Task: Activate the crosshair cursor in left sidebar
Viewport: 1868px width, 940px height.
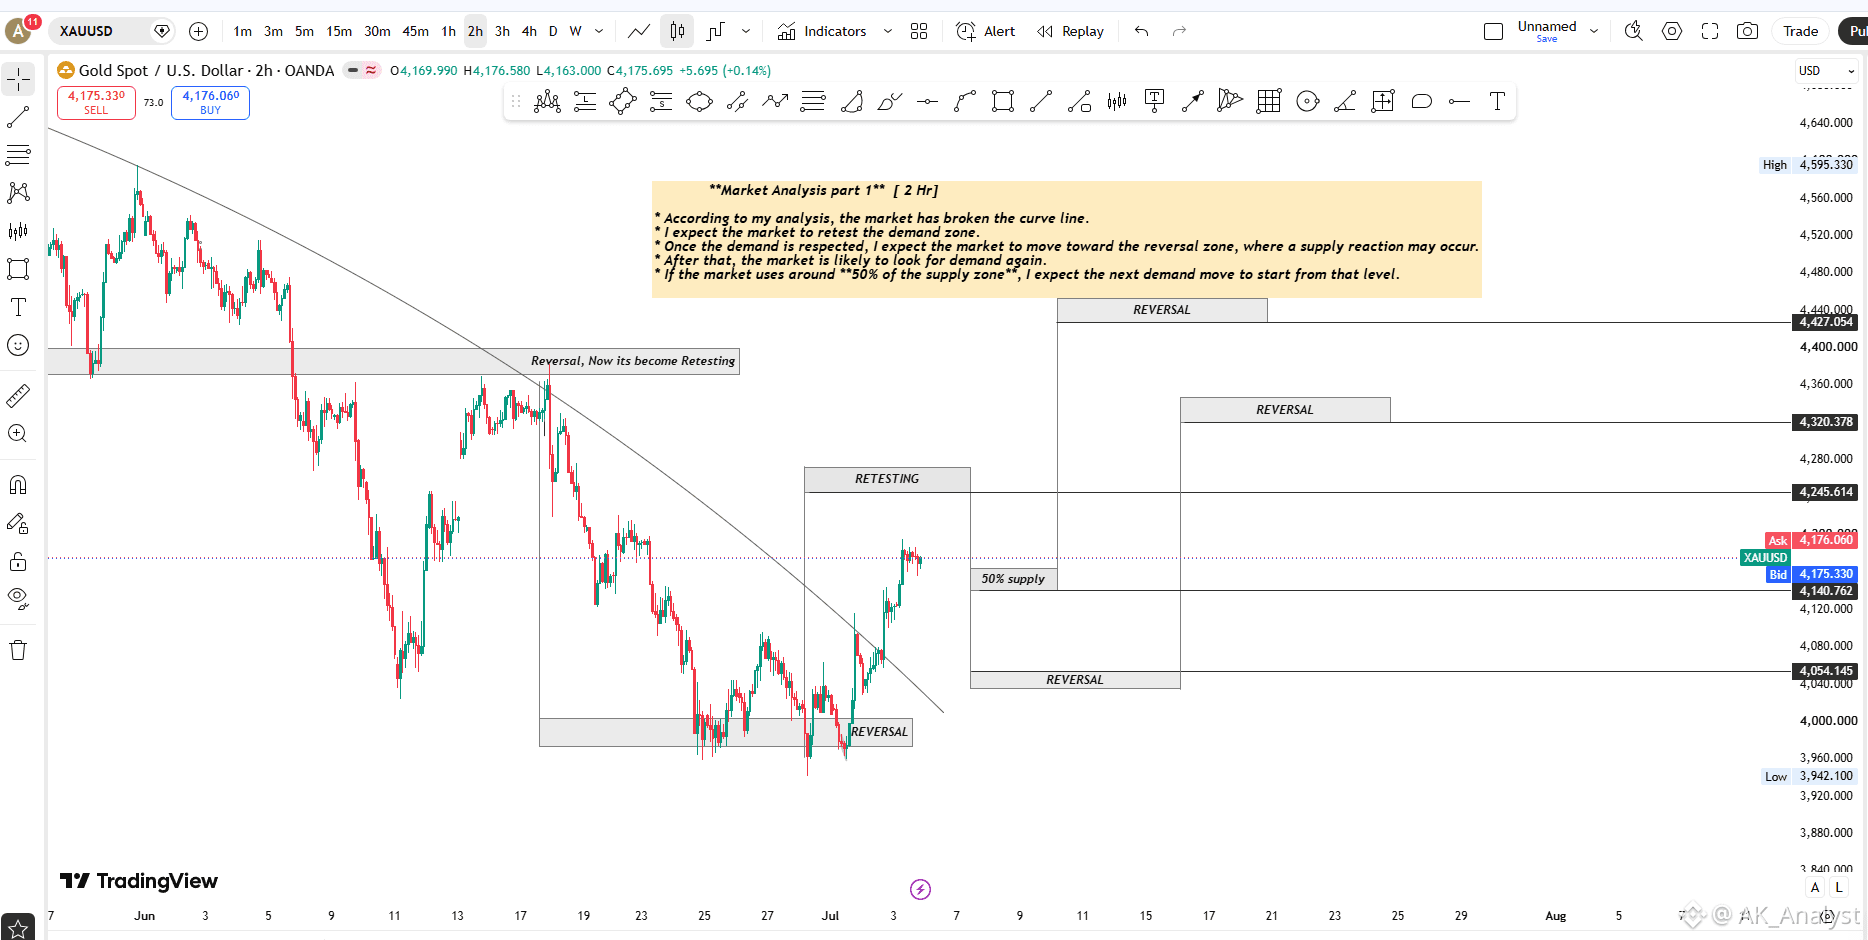Action: (18, 79)
